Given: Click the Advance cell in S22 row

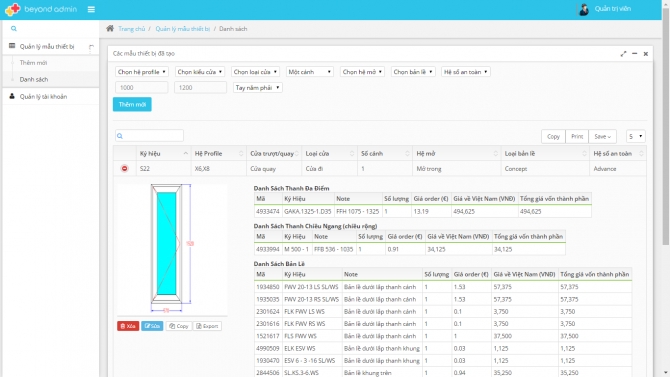Looking at the screenshot, I should (617, 169).
